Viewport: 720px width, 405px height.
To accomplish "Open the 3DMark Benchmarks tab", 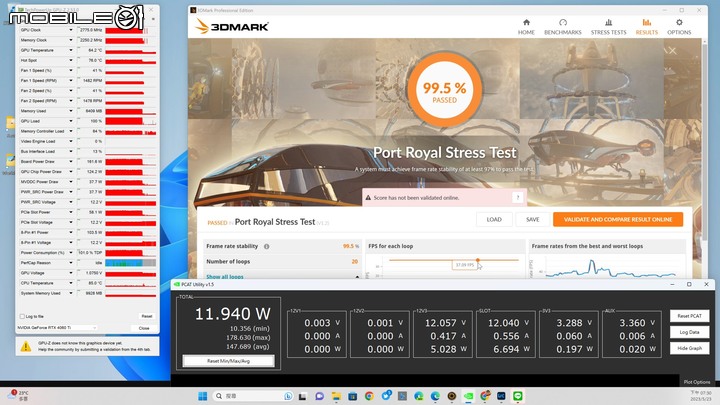I will pos(562,27).
